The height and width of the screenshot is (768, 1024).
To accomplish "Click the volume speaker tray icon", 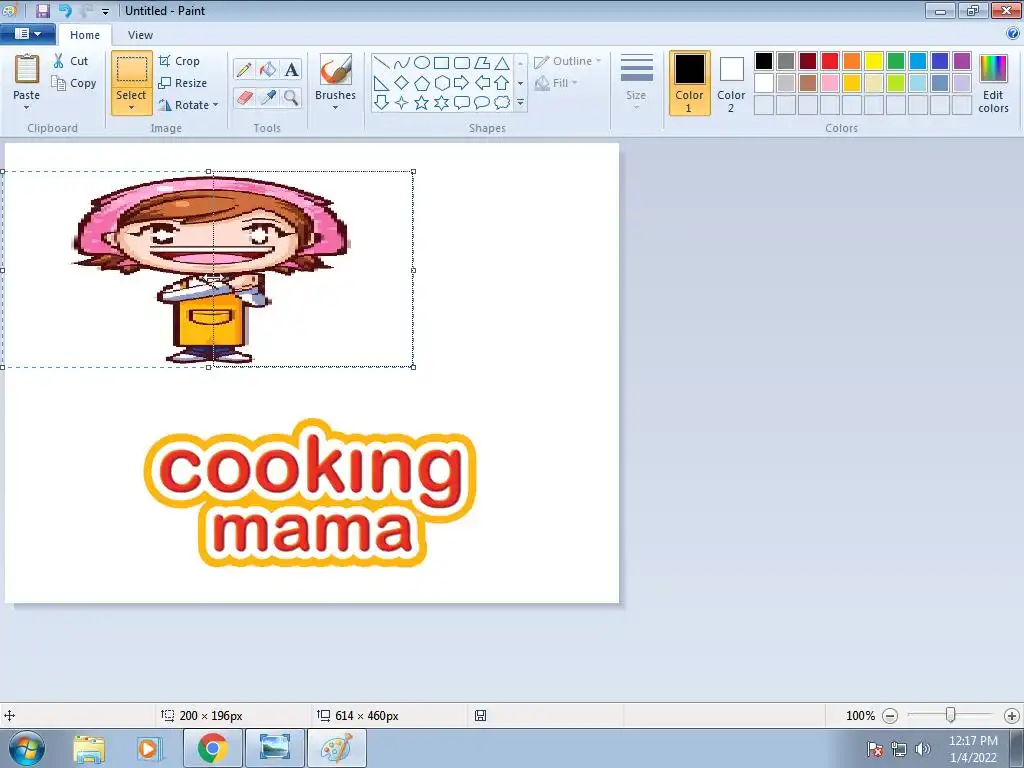I will coord(923,749).
